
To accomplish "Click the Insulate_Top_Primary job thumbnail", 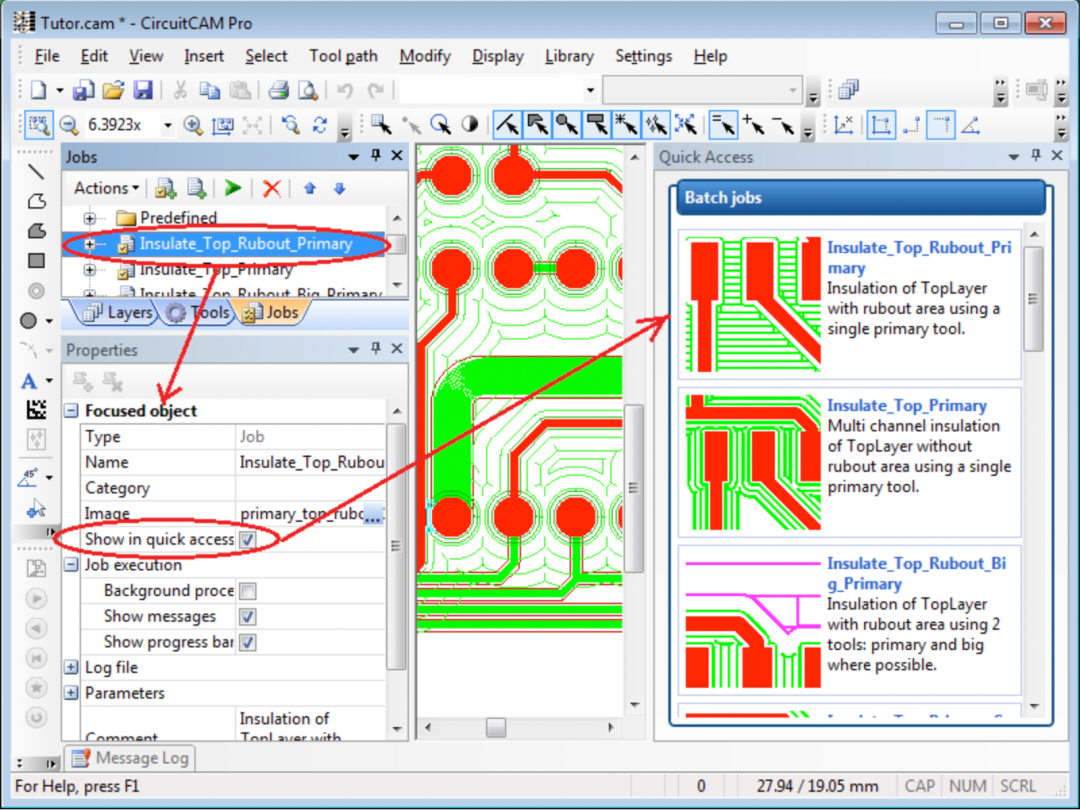I will [753, 462].
